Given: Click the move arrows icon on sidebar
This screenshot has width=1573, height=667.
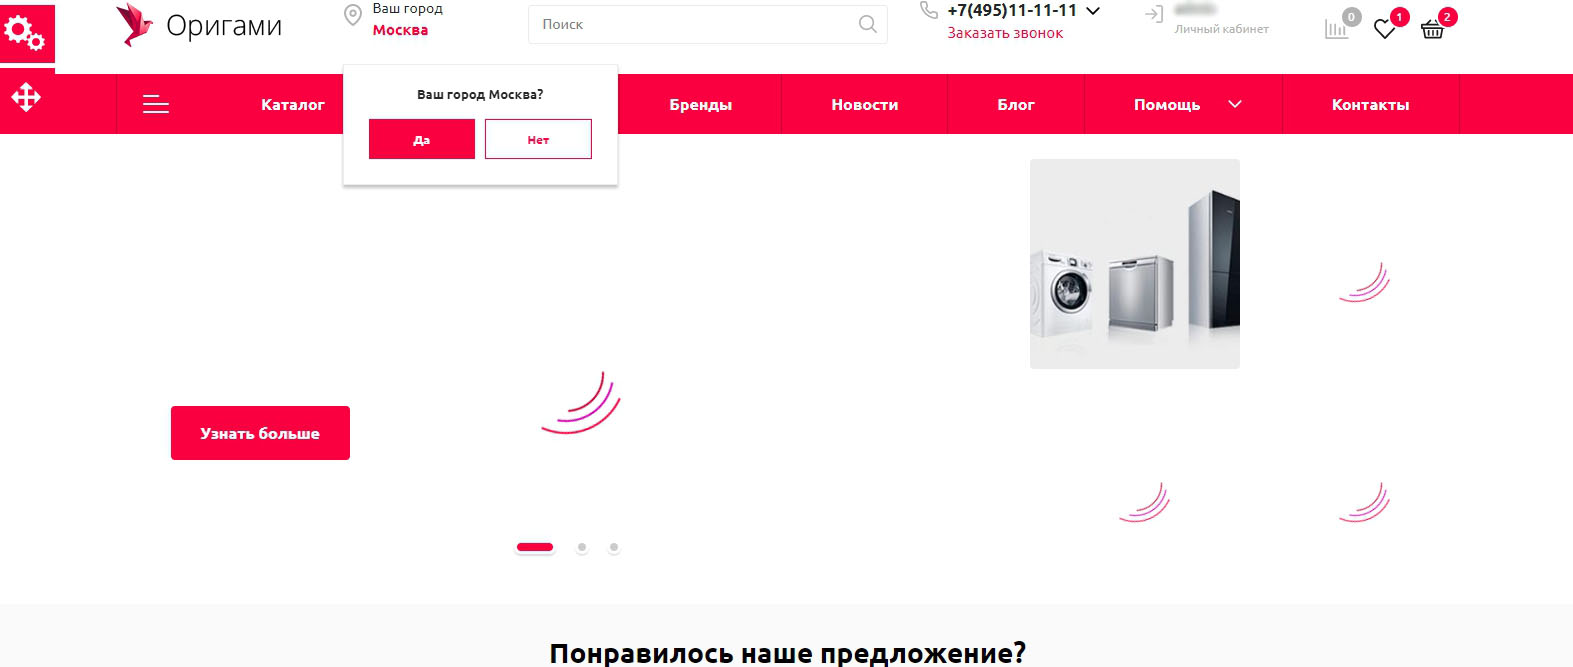Looking at the screenshot, I should pos(25,97).
